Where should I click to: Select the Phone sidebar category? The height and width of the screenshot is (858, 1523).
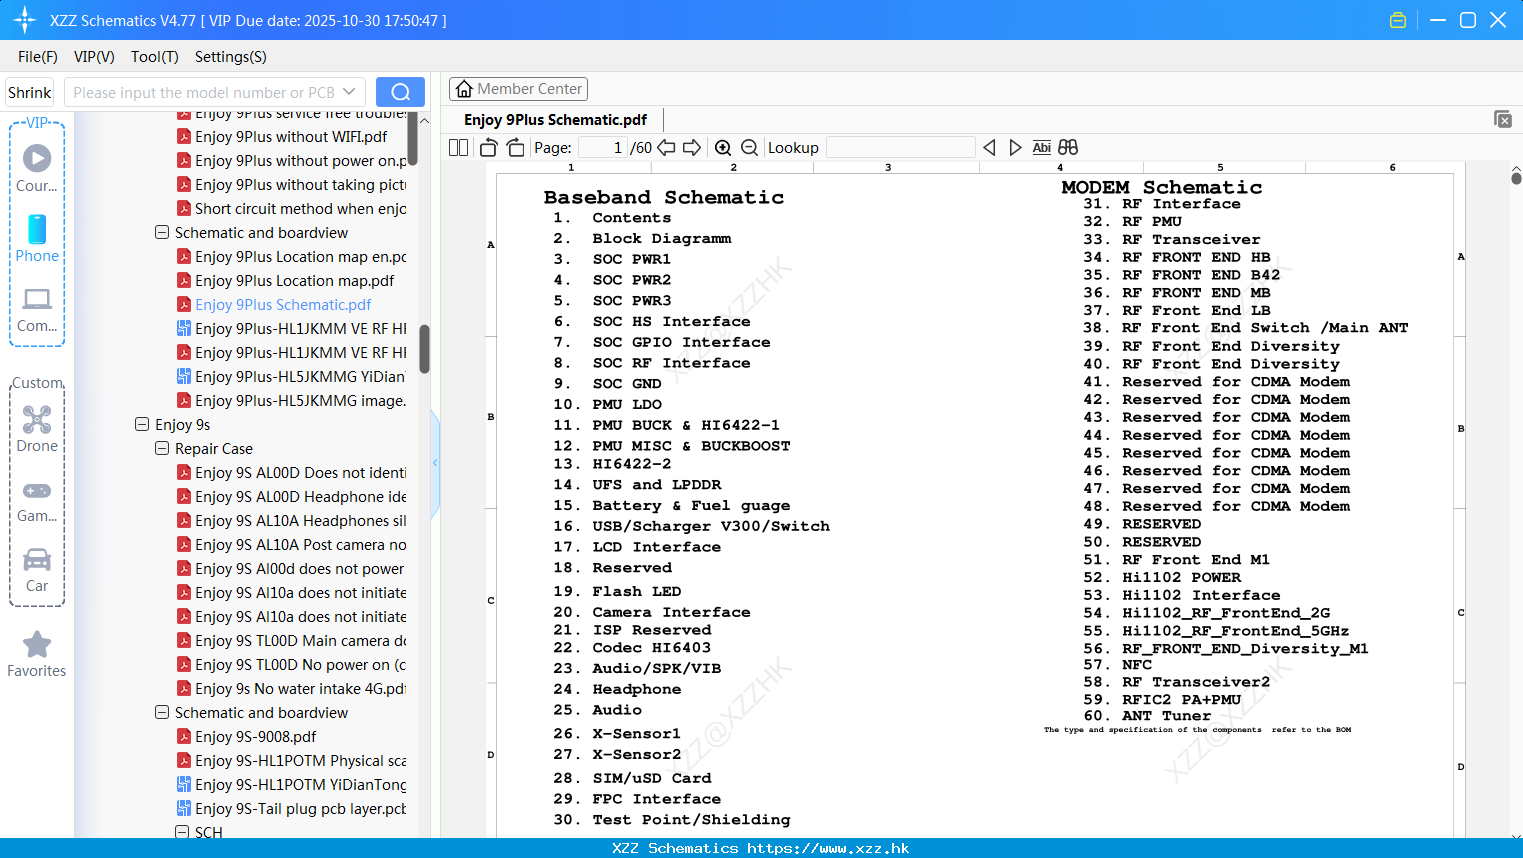(x=37, y=238)
